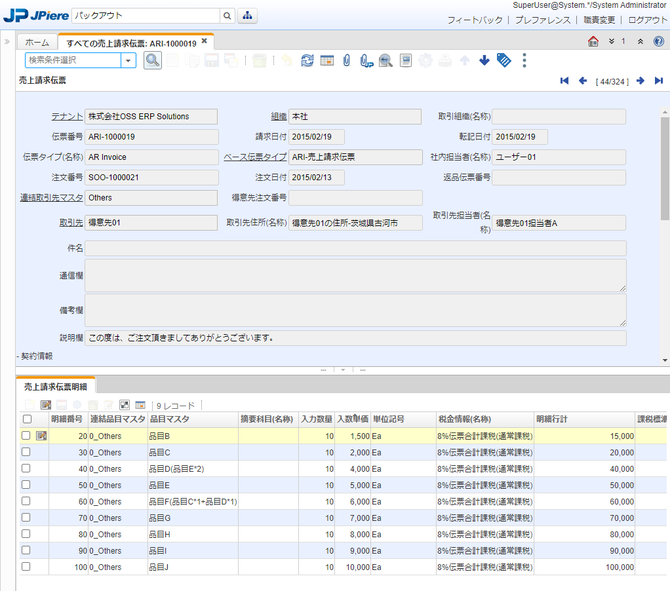Click the report document icon
This screenshot has width=670, height=591.
pos(406,60)
